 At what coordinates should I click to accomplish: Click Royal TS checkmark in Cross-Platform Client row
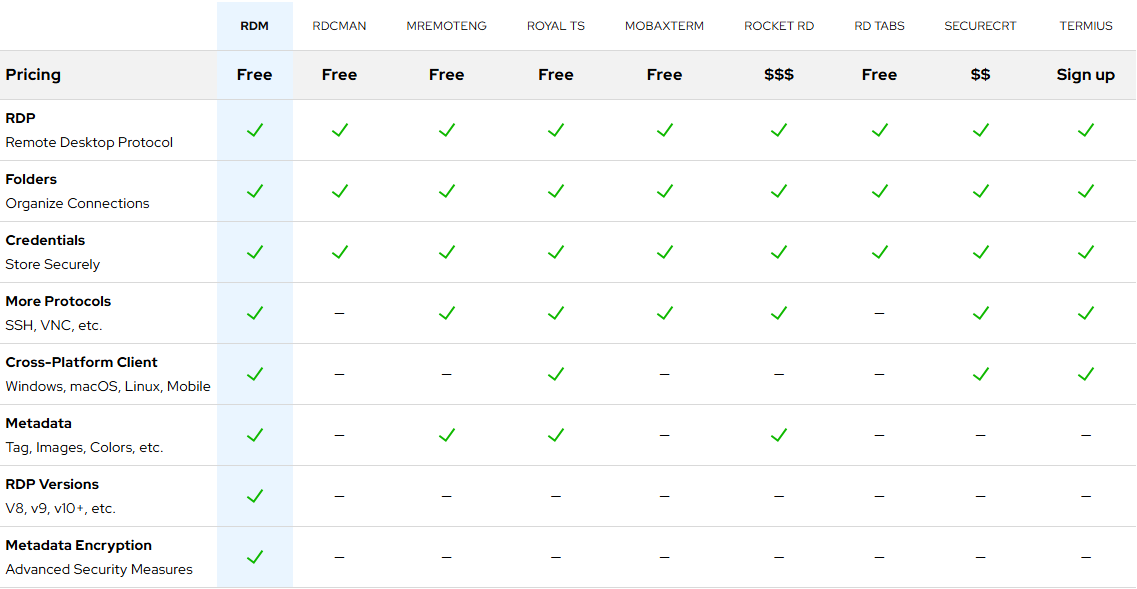click(x=556, y=374)
